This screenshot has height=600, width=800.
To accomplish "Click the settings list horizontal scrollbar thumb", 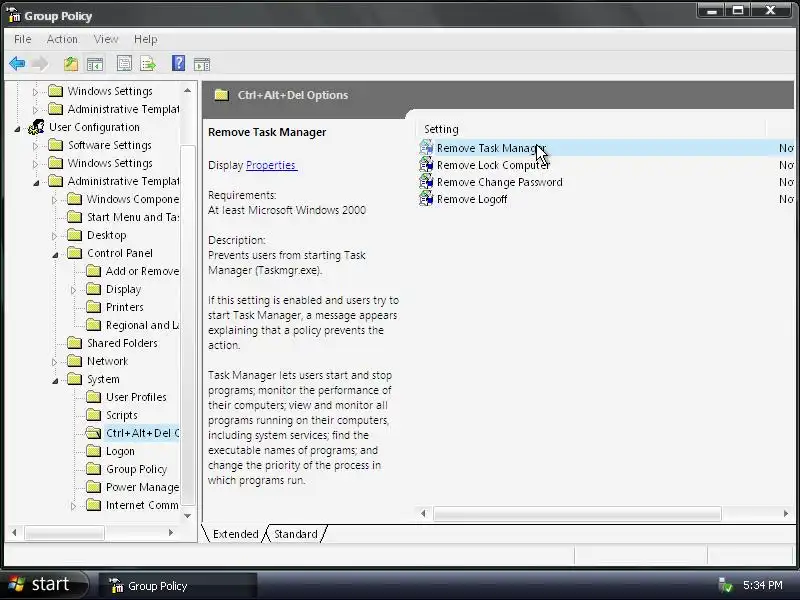I will [577, 513].
